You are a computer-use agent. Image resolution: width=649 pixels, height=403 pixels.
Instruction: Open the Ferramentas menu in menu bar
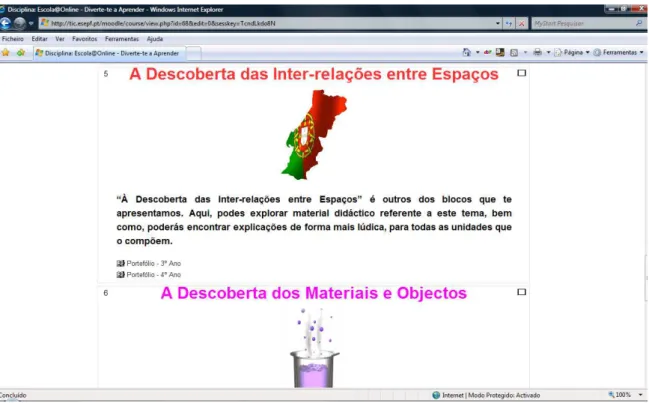pos(122,39)
